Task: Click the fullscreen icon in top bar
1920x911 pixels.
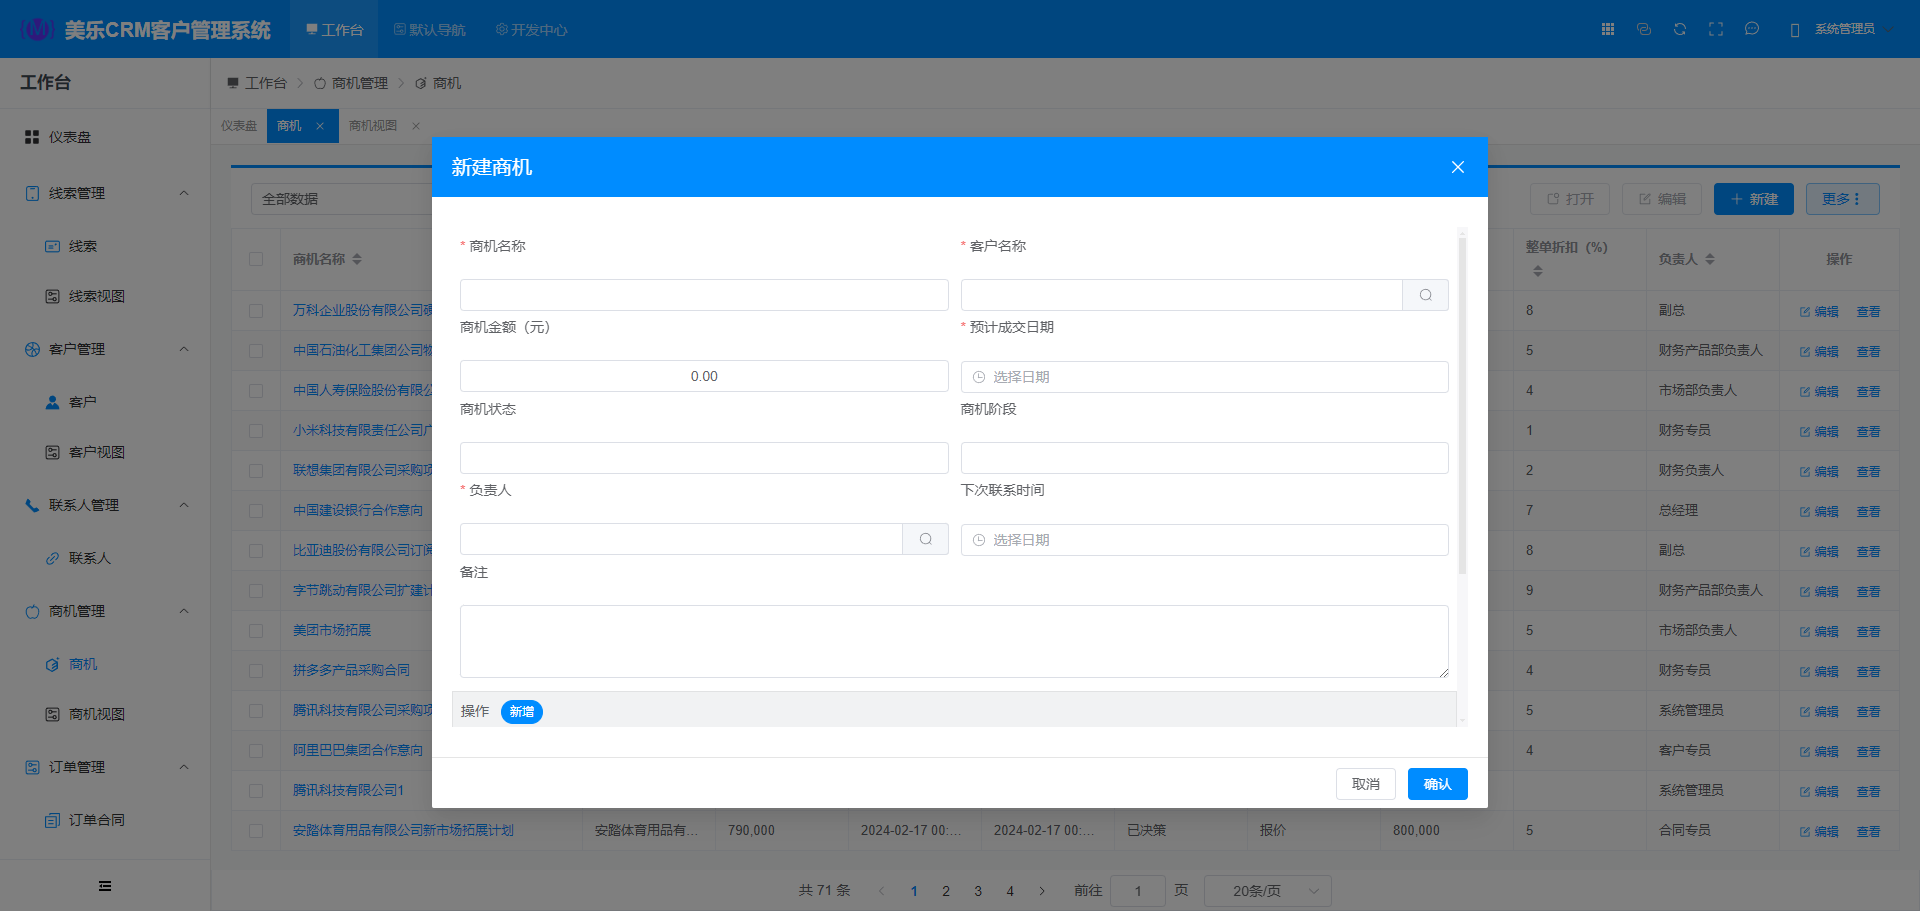Action: click(1716, 29)
